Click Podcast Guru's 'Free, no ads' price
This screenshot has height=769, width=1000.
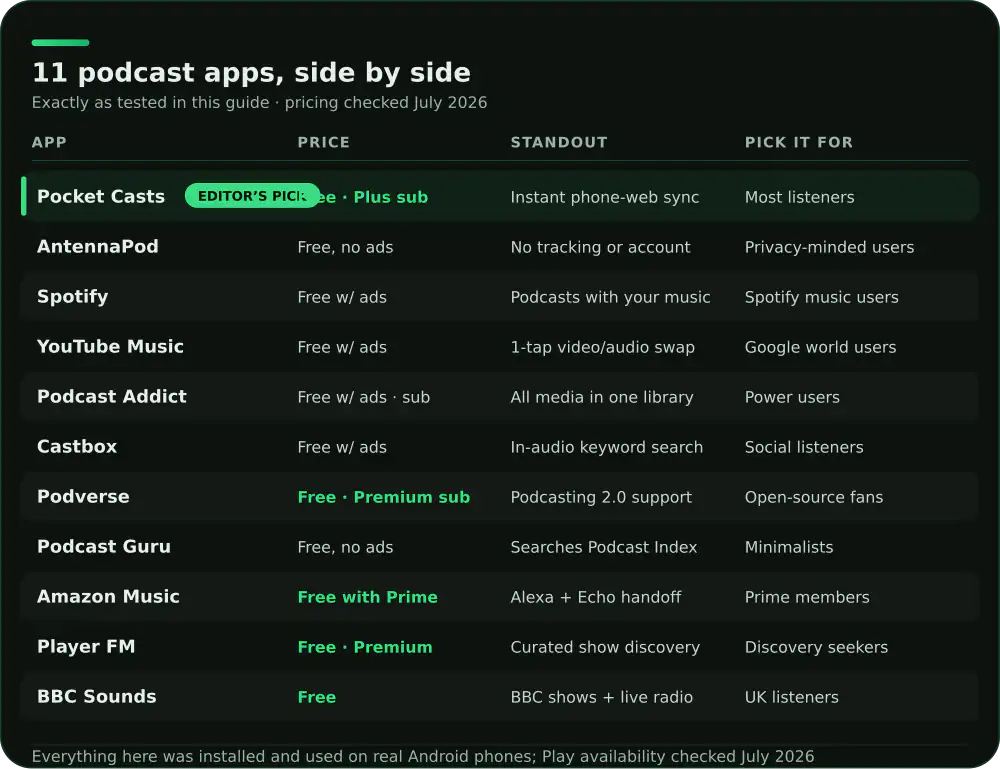tap(345, 547)
